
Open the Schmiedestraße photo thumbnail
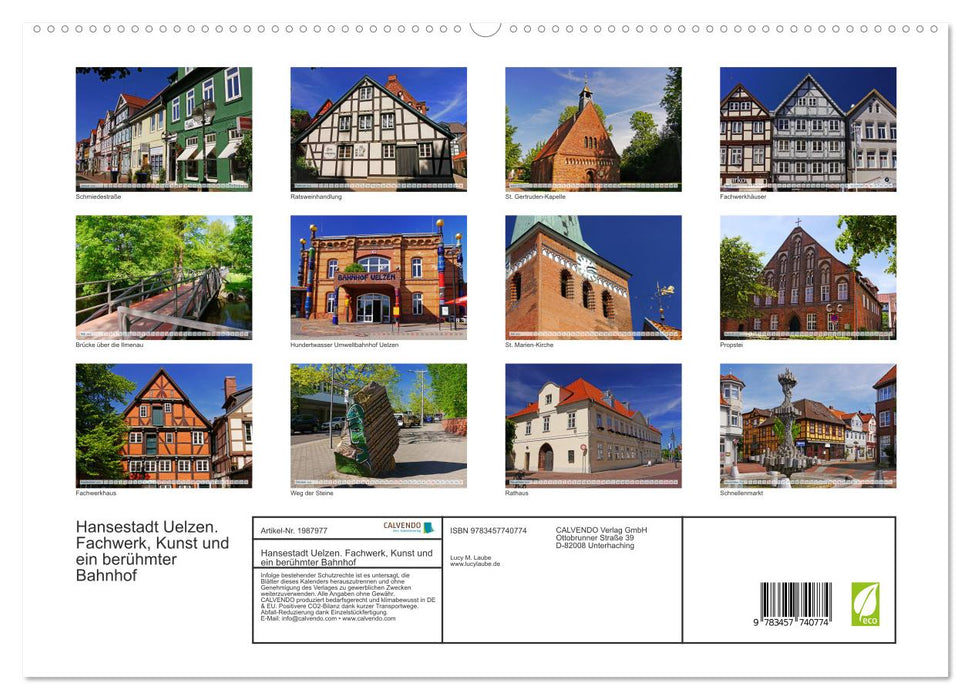click(x=163, y=129)
